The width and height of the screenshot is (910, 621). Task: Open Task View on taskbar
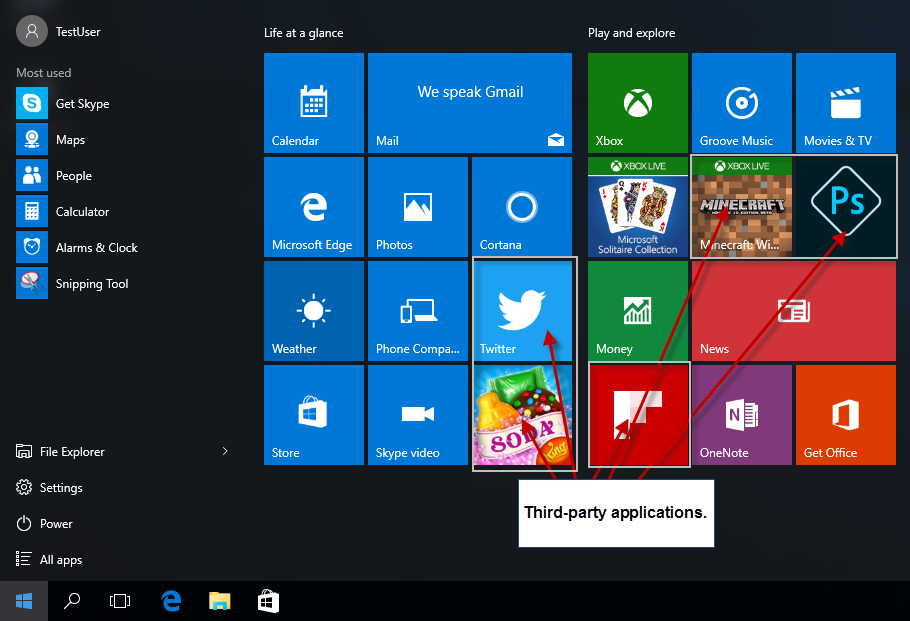tap(120, 601)
